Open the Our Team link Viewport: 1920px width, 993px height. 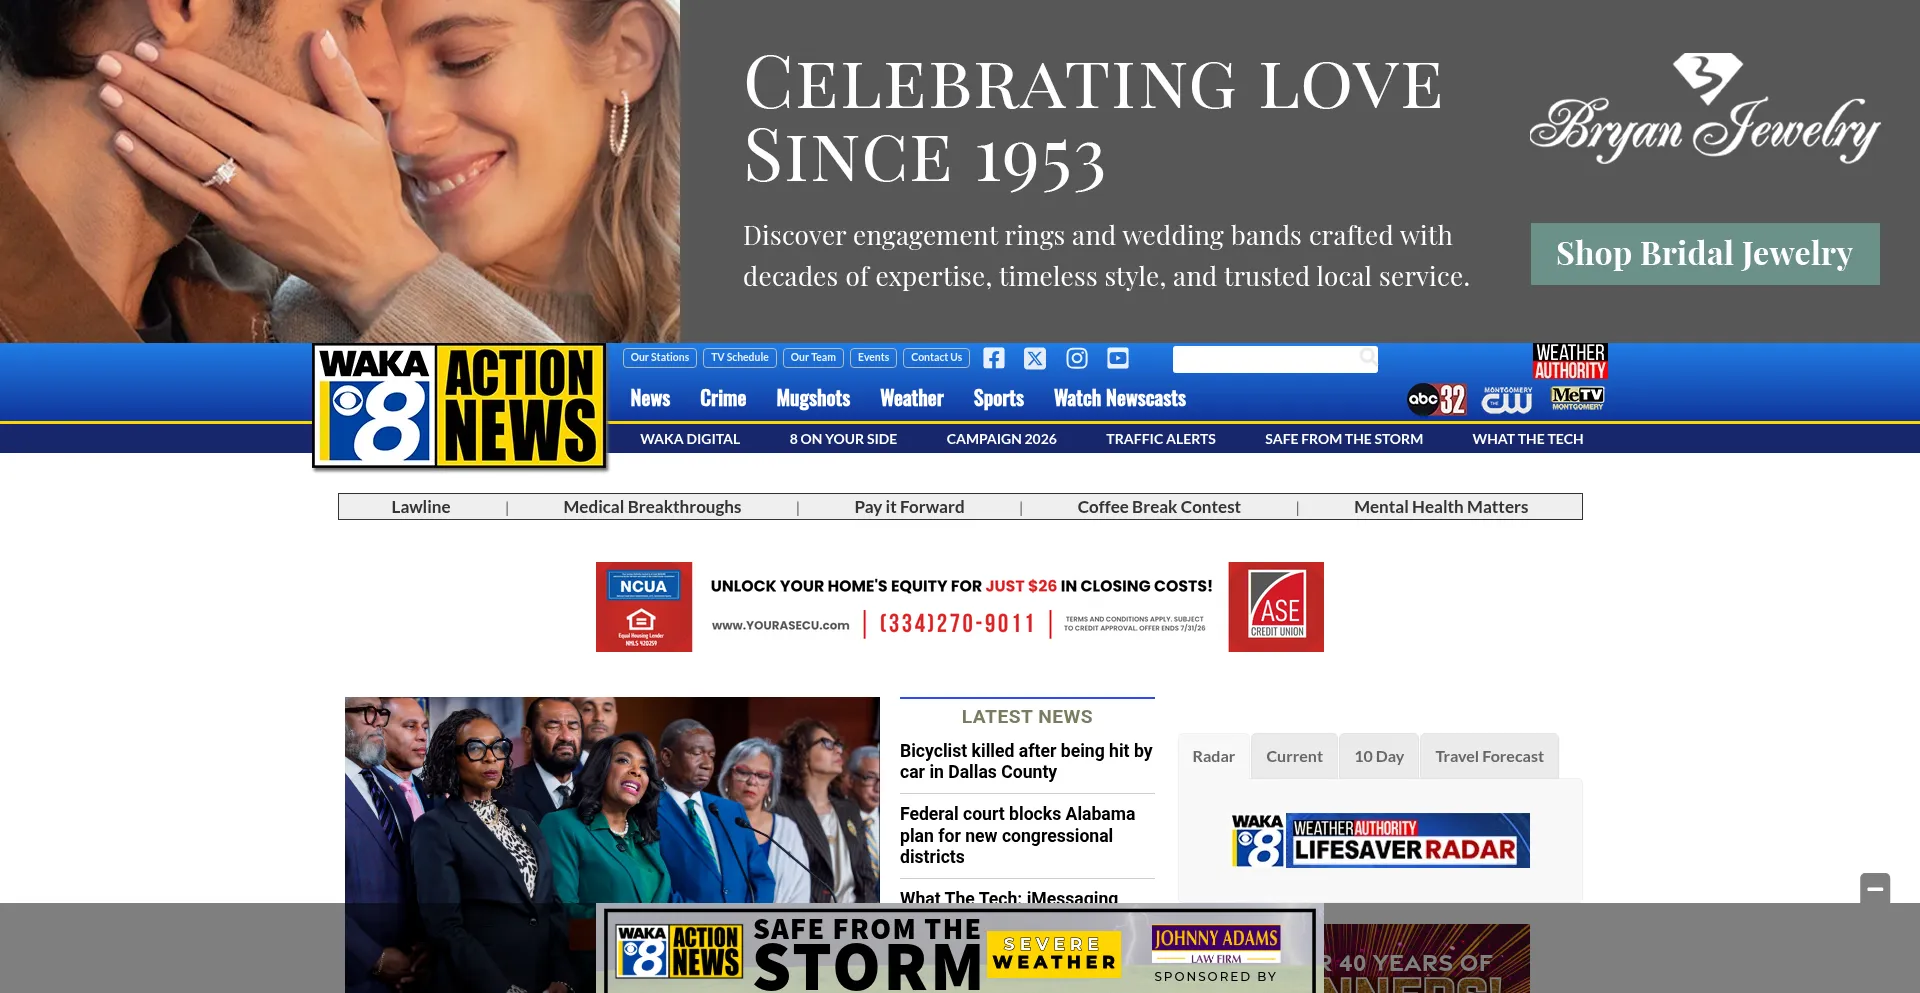pyautogui.click(x=813, y=358)
